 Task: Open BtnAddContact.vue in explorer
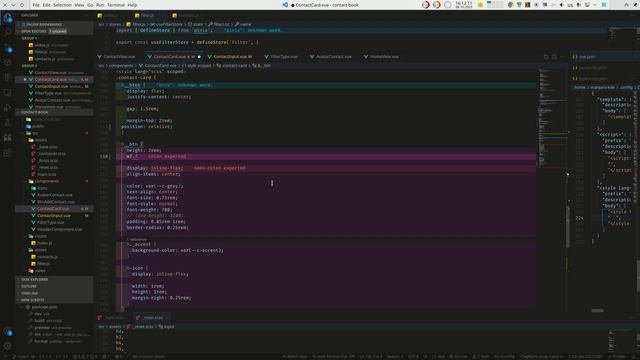pos(53,202)
